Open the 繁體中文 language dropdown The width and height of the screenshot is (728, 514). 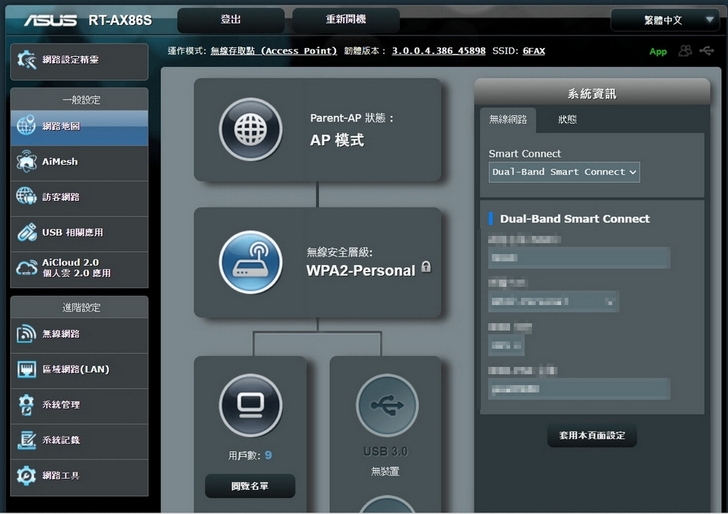665,20
